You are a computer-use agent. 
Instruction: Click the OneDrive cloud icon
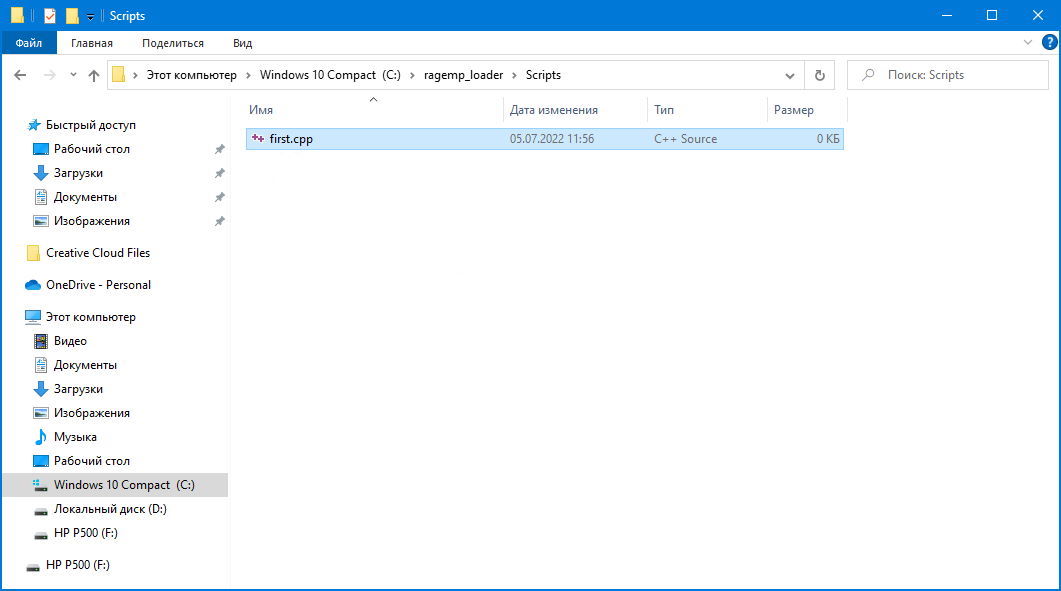click(x=33, y=285)
